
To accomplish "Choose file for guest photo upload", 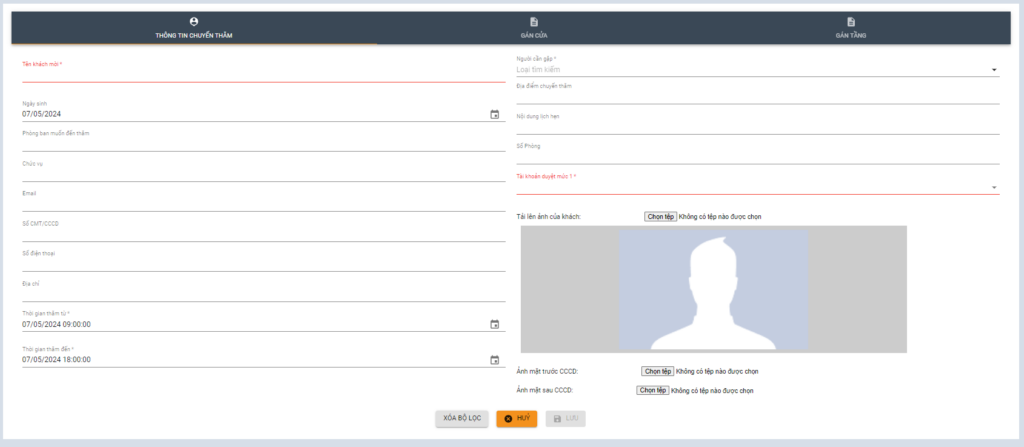I will click(x=660, y=216).
